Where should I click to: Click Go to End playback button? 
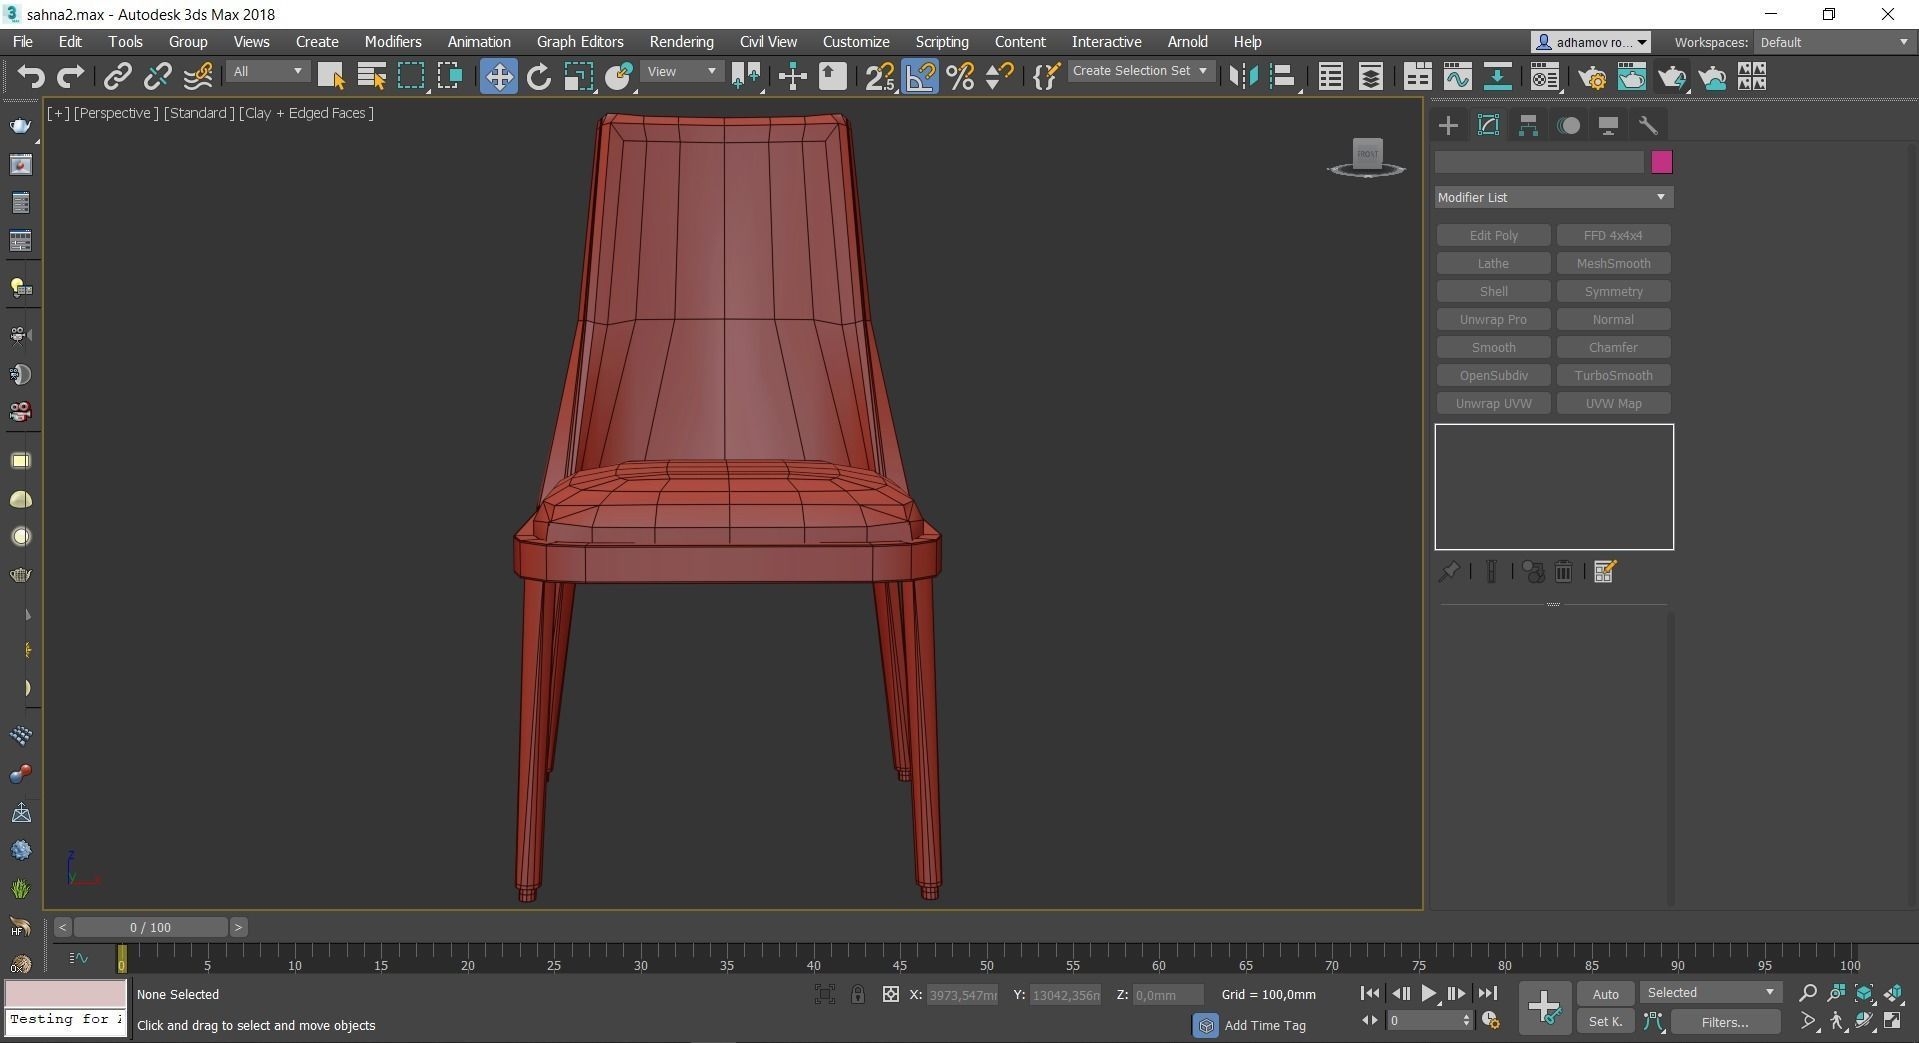tap(1488, 994)
